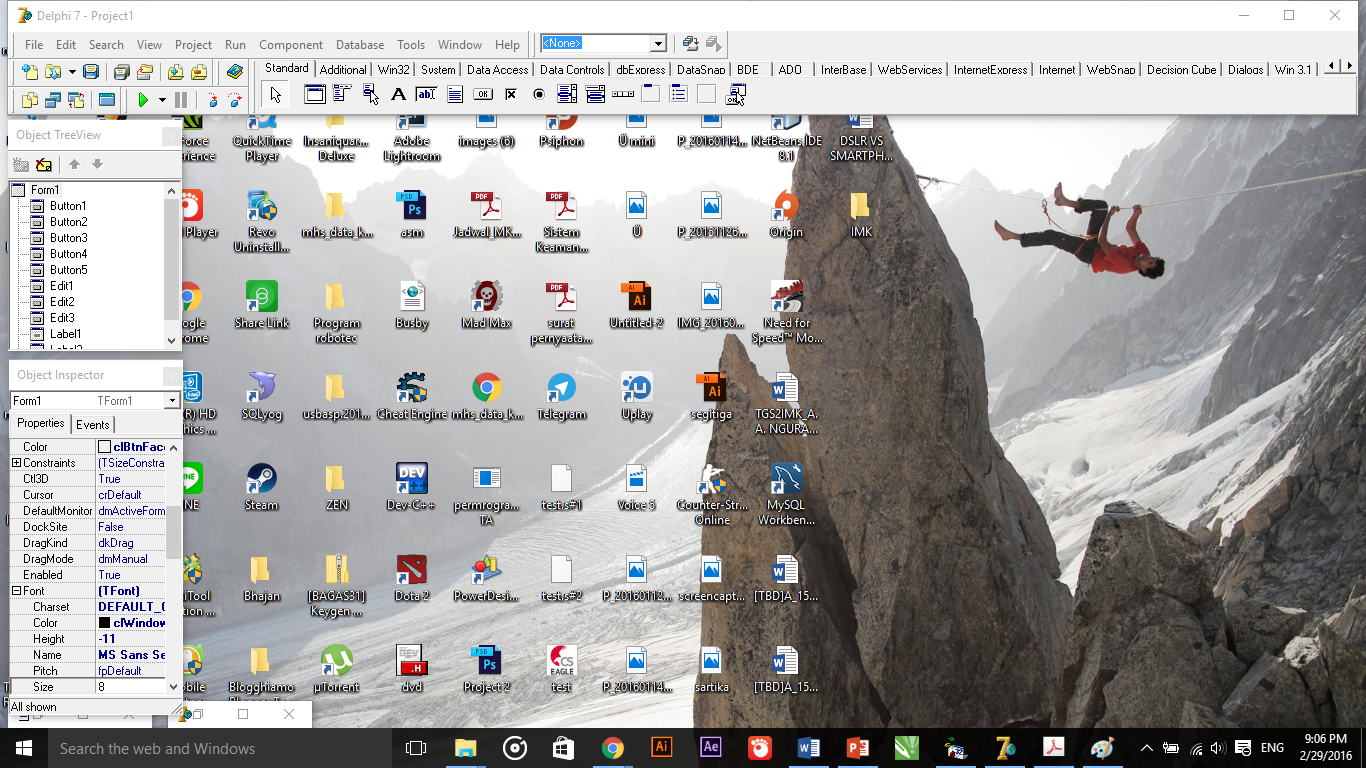
Task: Open Object Inspector component selector Form1 dropdown
Action: 172,401
